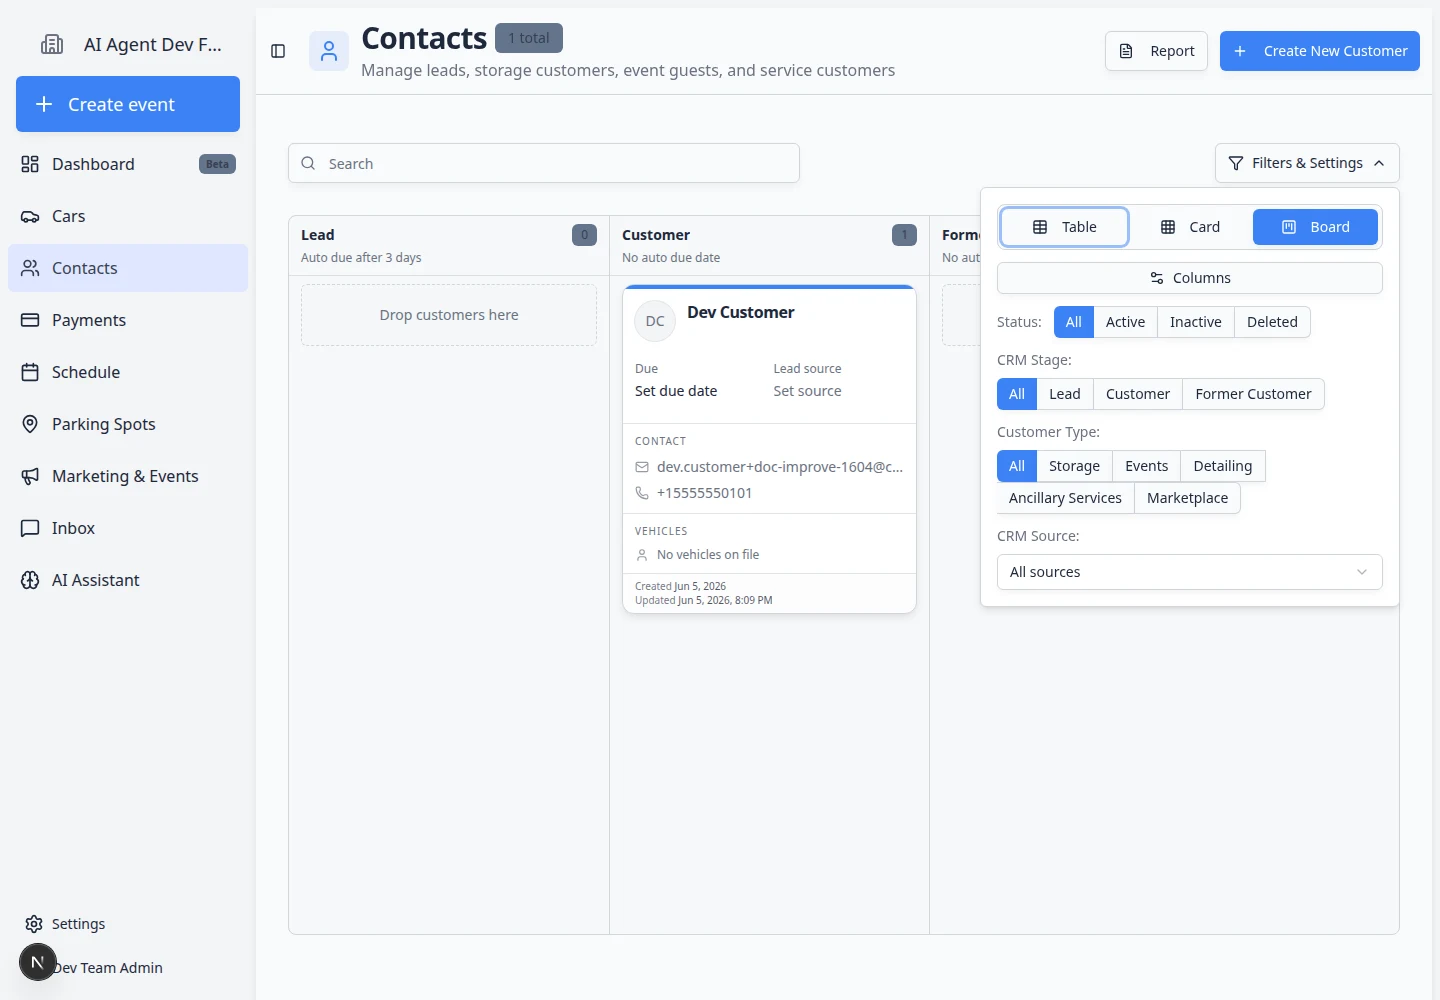The image size is (1440, 1000).
Task: Click Create event button
Action: click(x=128, y=104)
